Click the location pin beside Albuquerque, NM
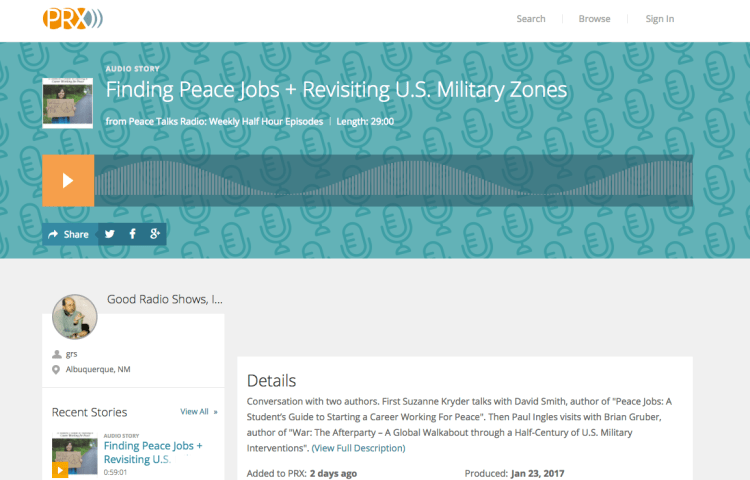Viewport: 750px width, 480px height. 56,370
